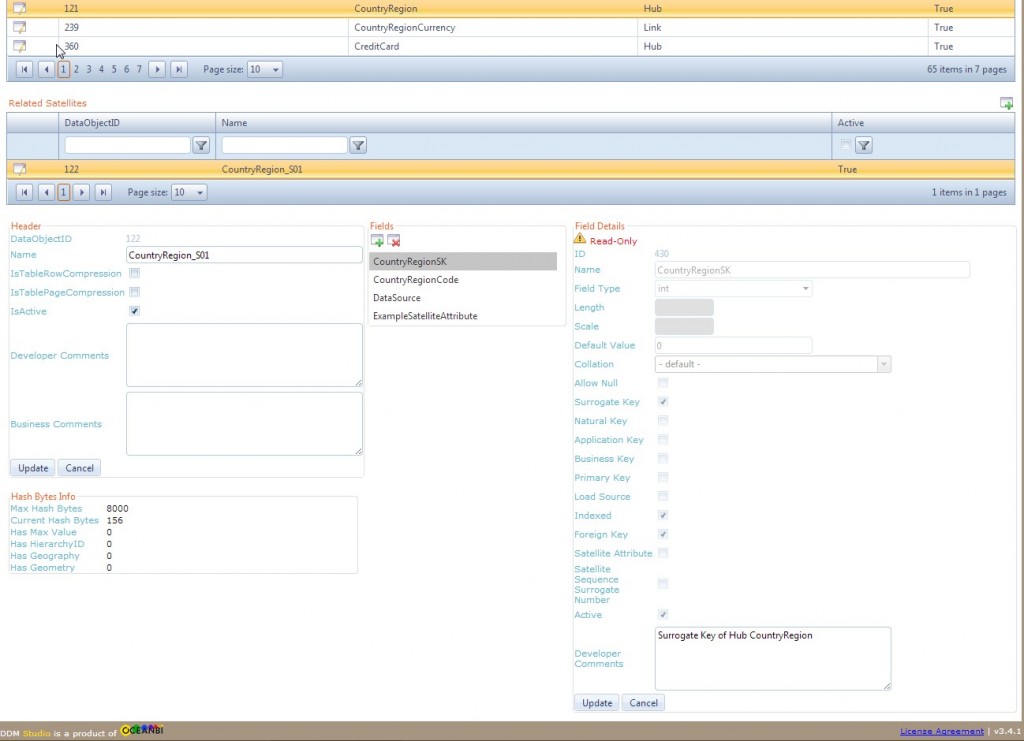Toggle the IsTableRowCompression checkbox

point(135,273)
